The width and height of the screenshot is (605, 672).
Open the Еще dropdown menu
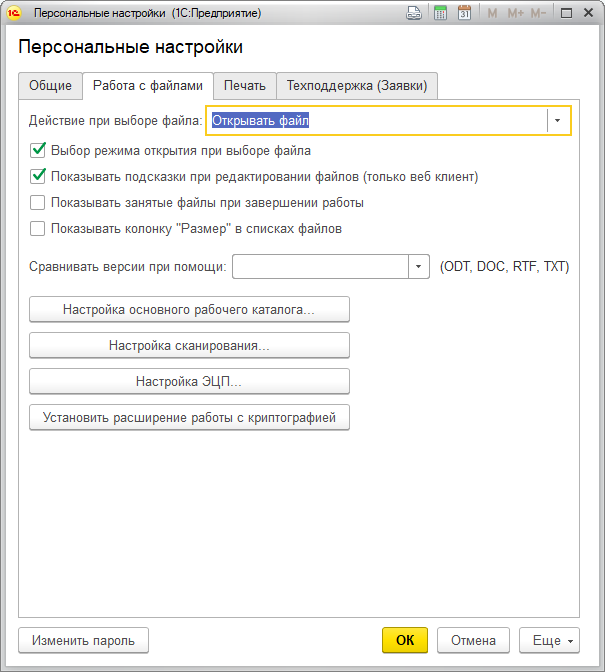pyautogui.click(x=549, y=640)
